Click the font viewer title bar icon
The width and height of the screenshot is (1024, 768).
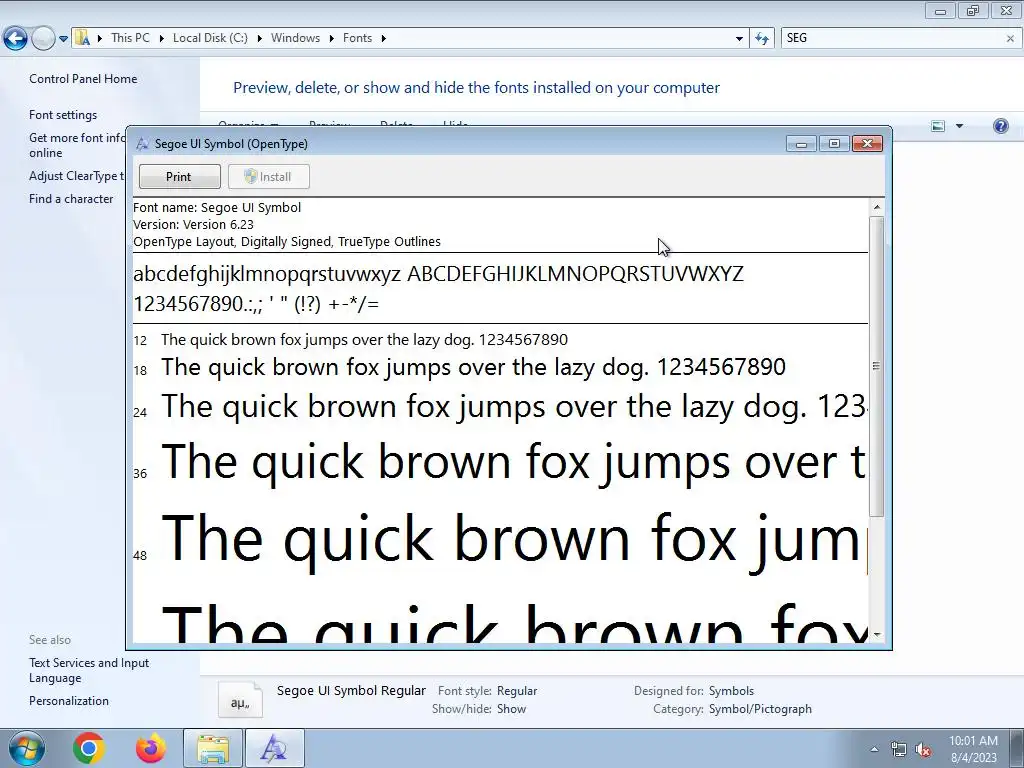tap(142, 144)
